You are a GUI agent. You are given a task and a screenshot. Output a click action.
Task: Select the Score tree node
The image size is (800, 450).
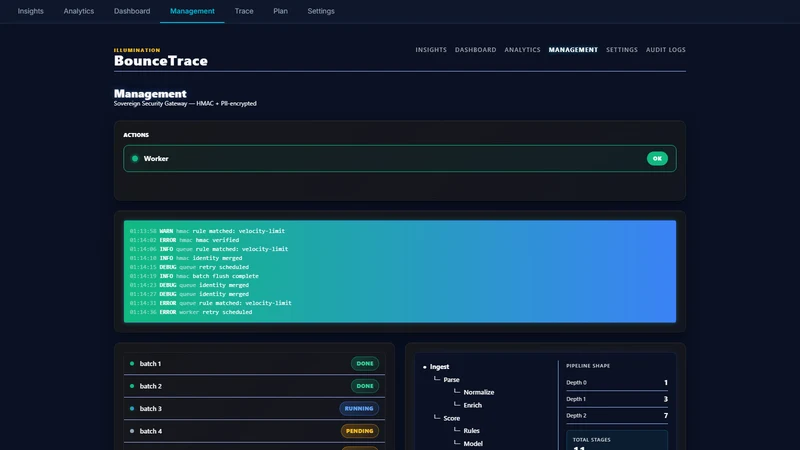452,418
